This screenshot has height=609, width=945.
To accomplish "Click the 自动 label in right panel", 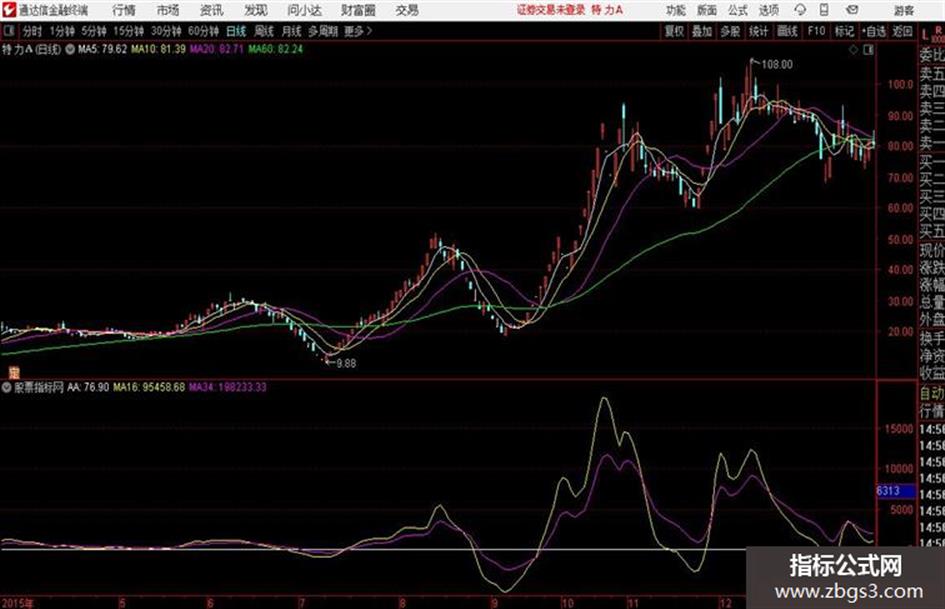I will coord(932,393).
